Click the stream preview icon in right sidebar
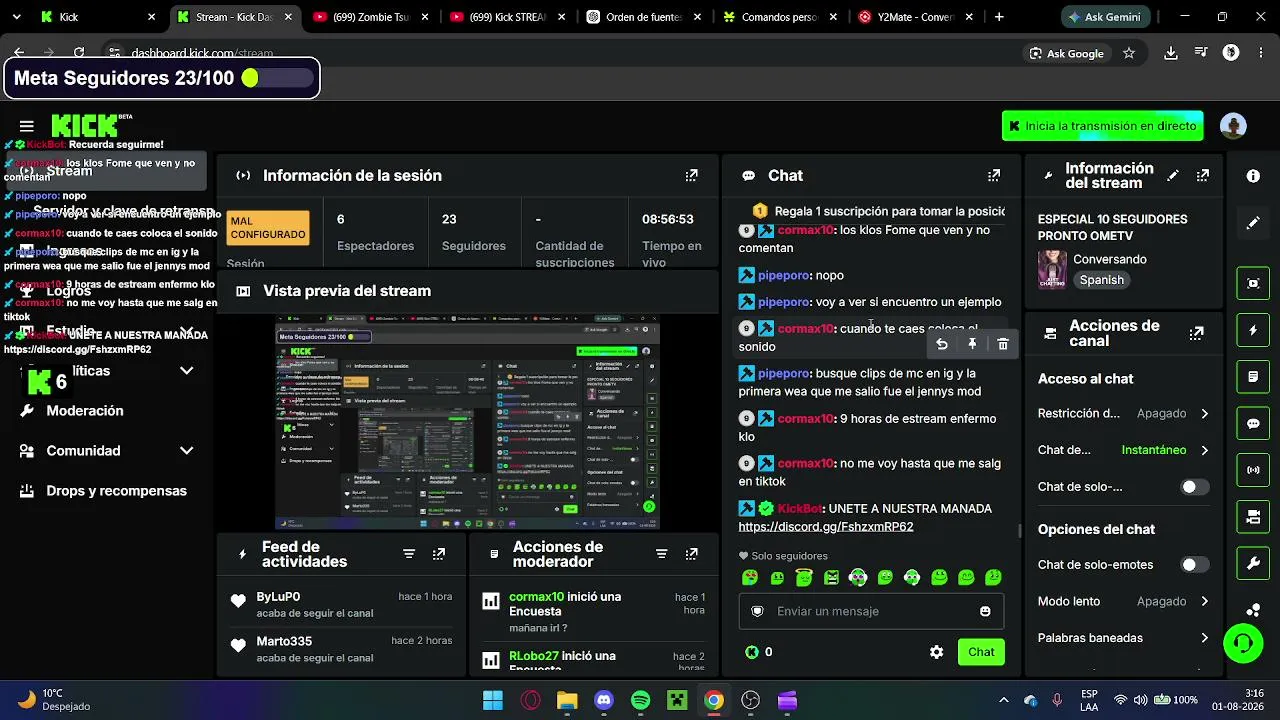This screenshot has height=720, width=1280. click(x=1253, y=283)
